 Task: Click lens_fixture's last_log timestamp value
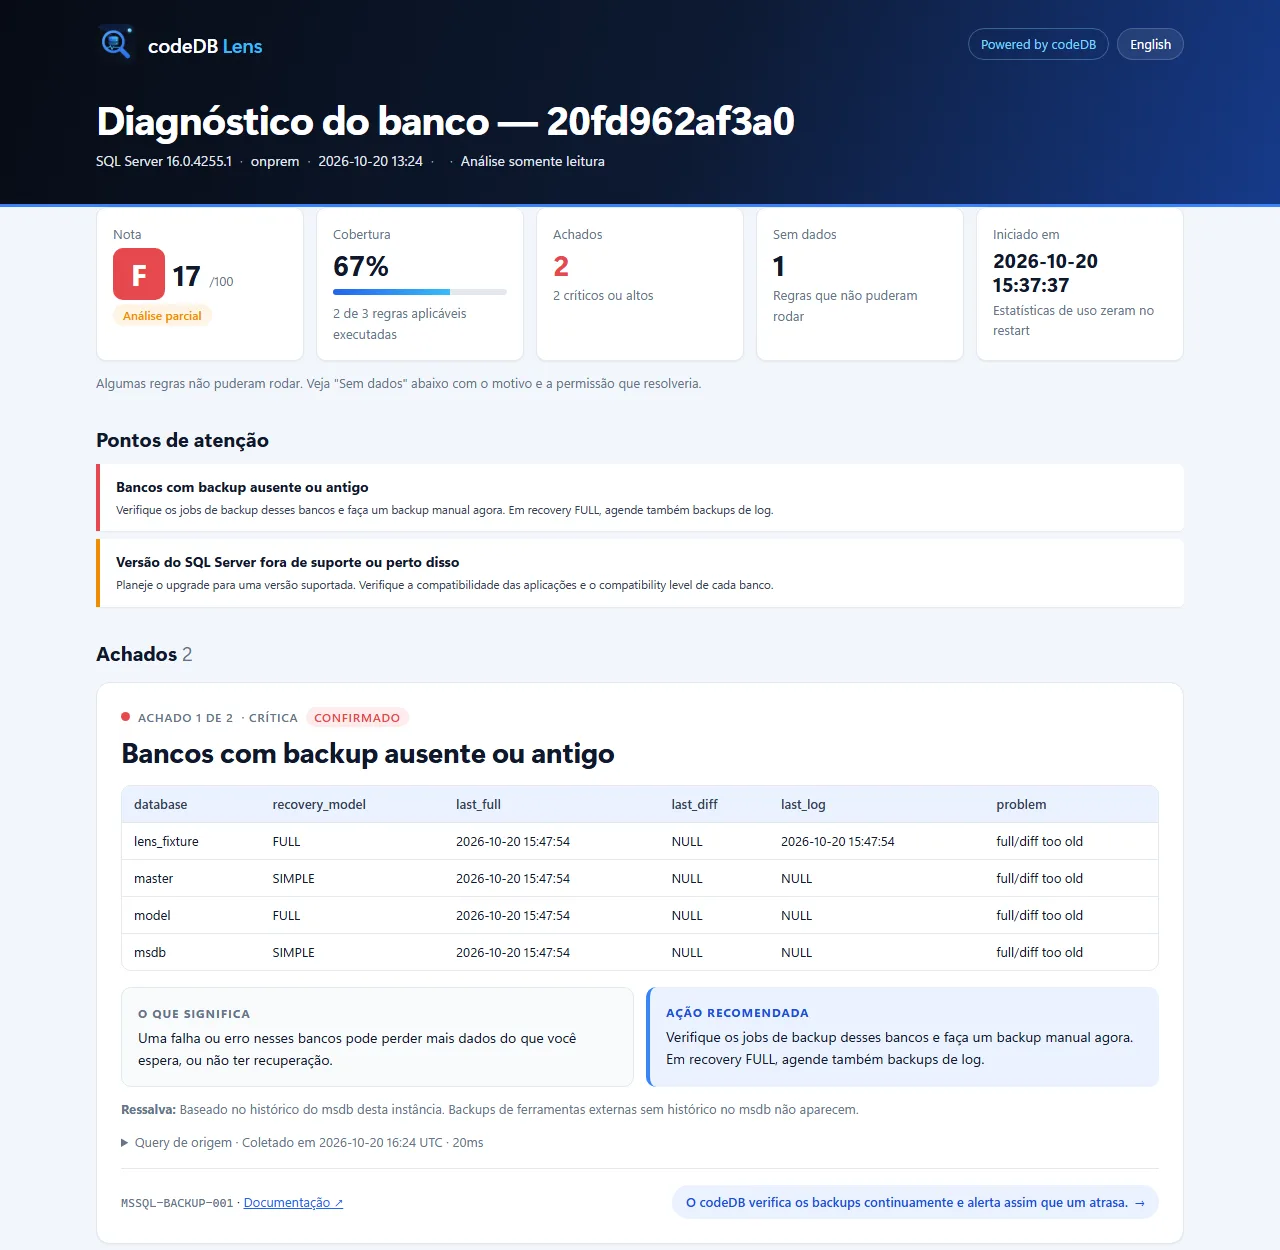[x=838, y=842]
